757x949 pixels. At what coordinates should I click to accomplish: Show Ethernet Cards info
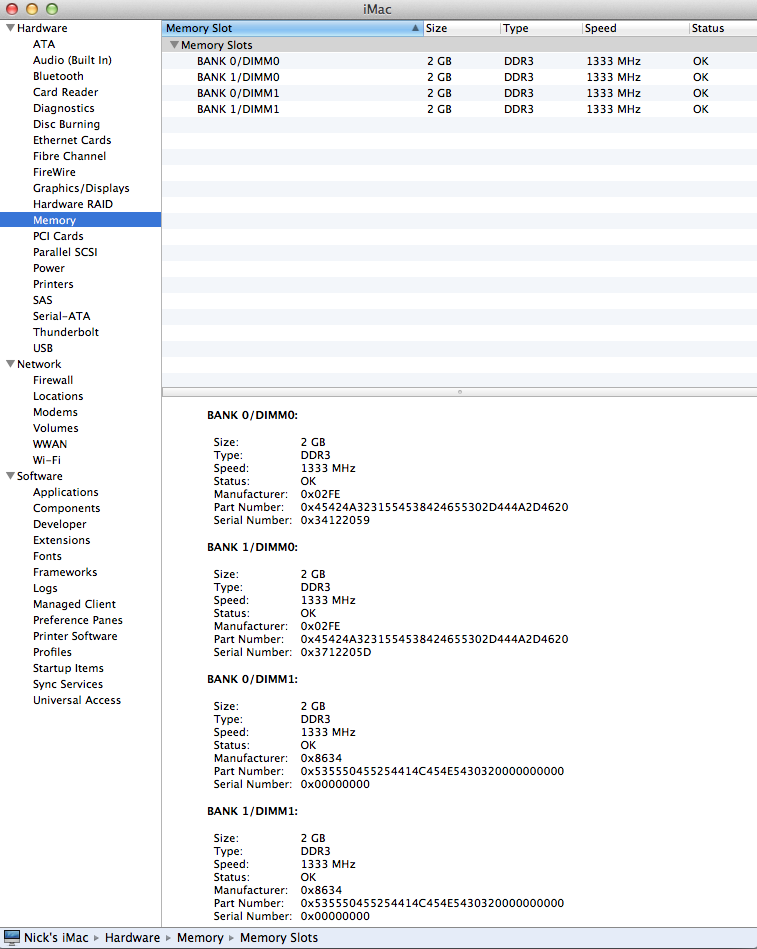[72, 140]
